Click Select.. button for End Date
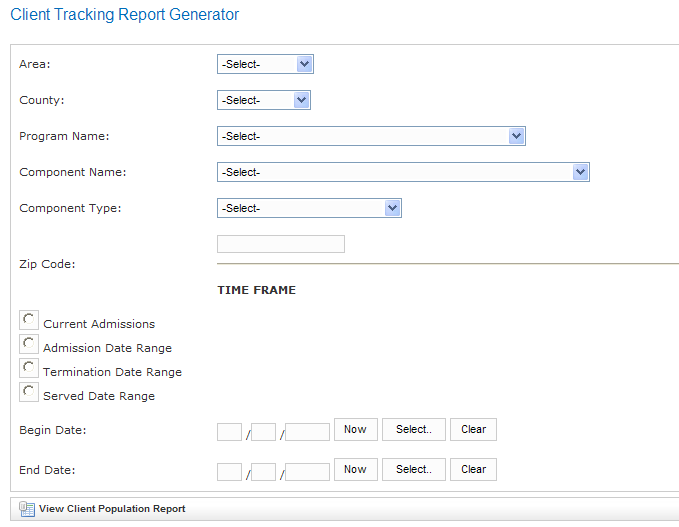Image resolution: width=679 pixels, height=527 pixels. [x=414, y=469]
